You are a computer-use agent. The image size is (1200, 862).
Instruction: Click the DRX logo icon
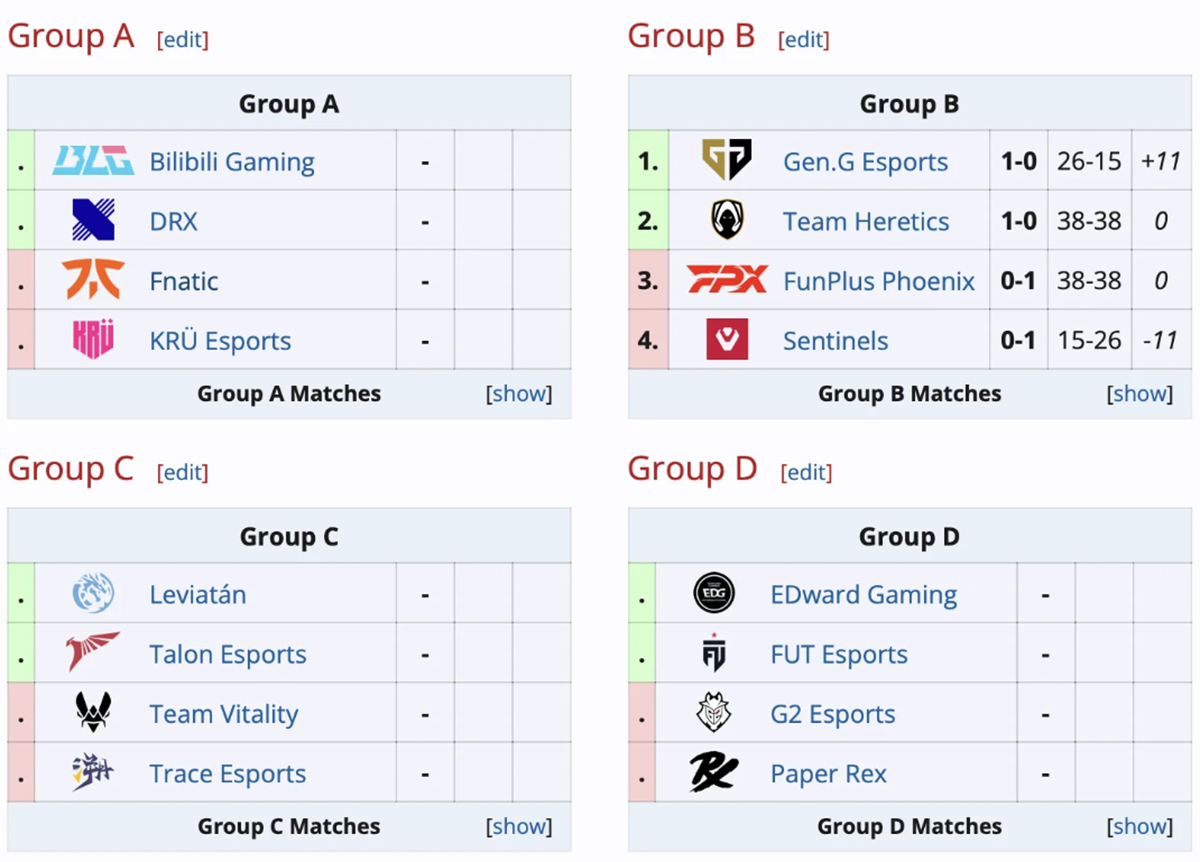(93, 221)
